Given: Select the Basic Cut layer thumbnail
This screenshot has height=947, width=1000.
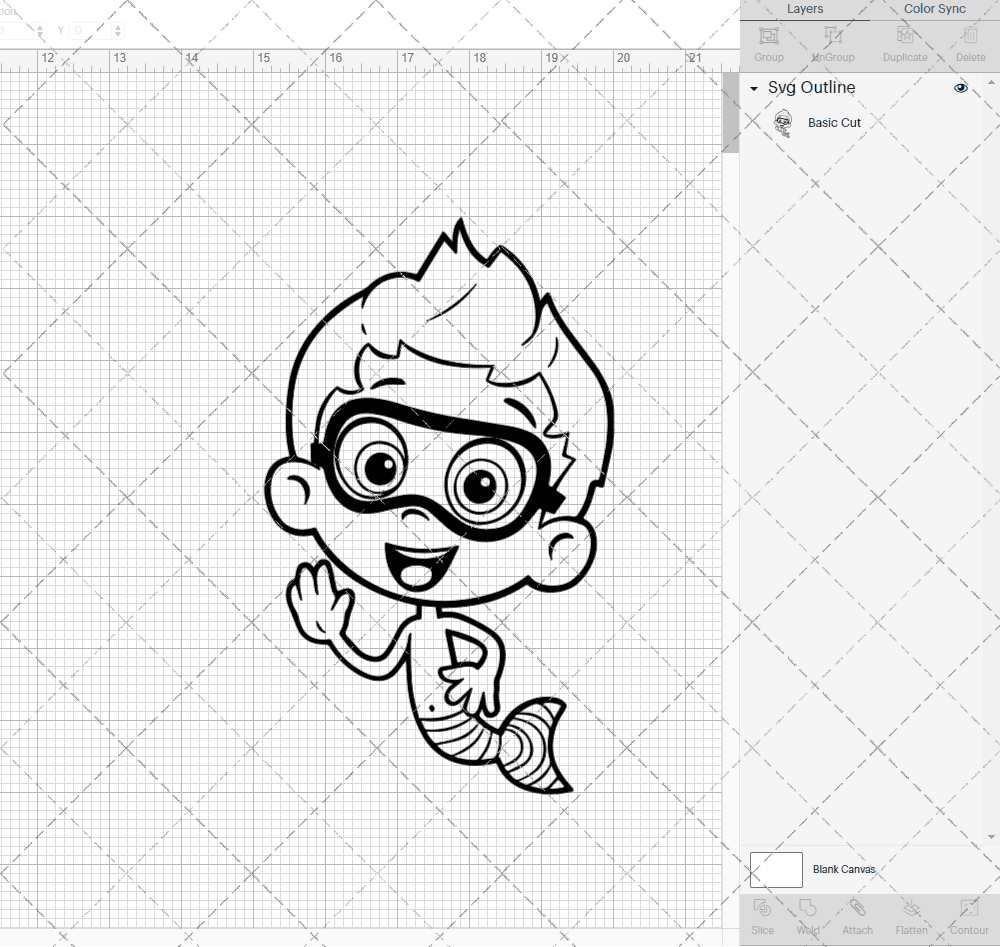Looking at the screenshot, I should pos(783,122).
